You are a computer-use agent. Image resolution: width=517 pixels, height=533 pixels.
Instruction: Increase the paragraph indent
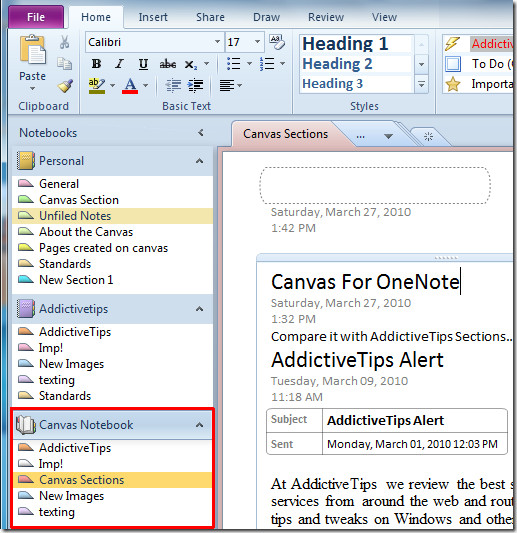(195, 85)
